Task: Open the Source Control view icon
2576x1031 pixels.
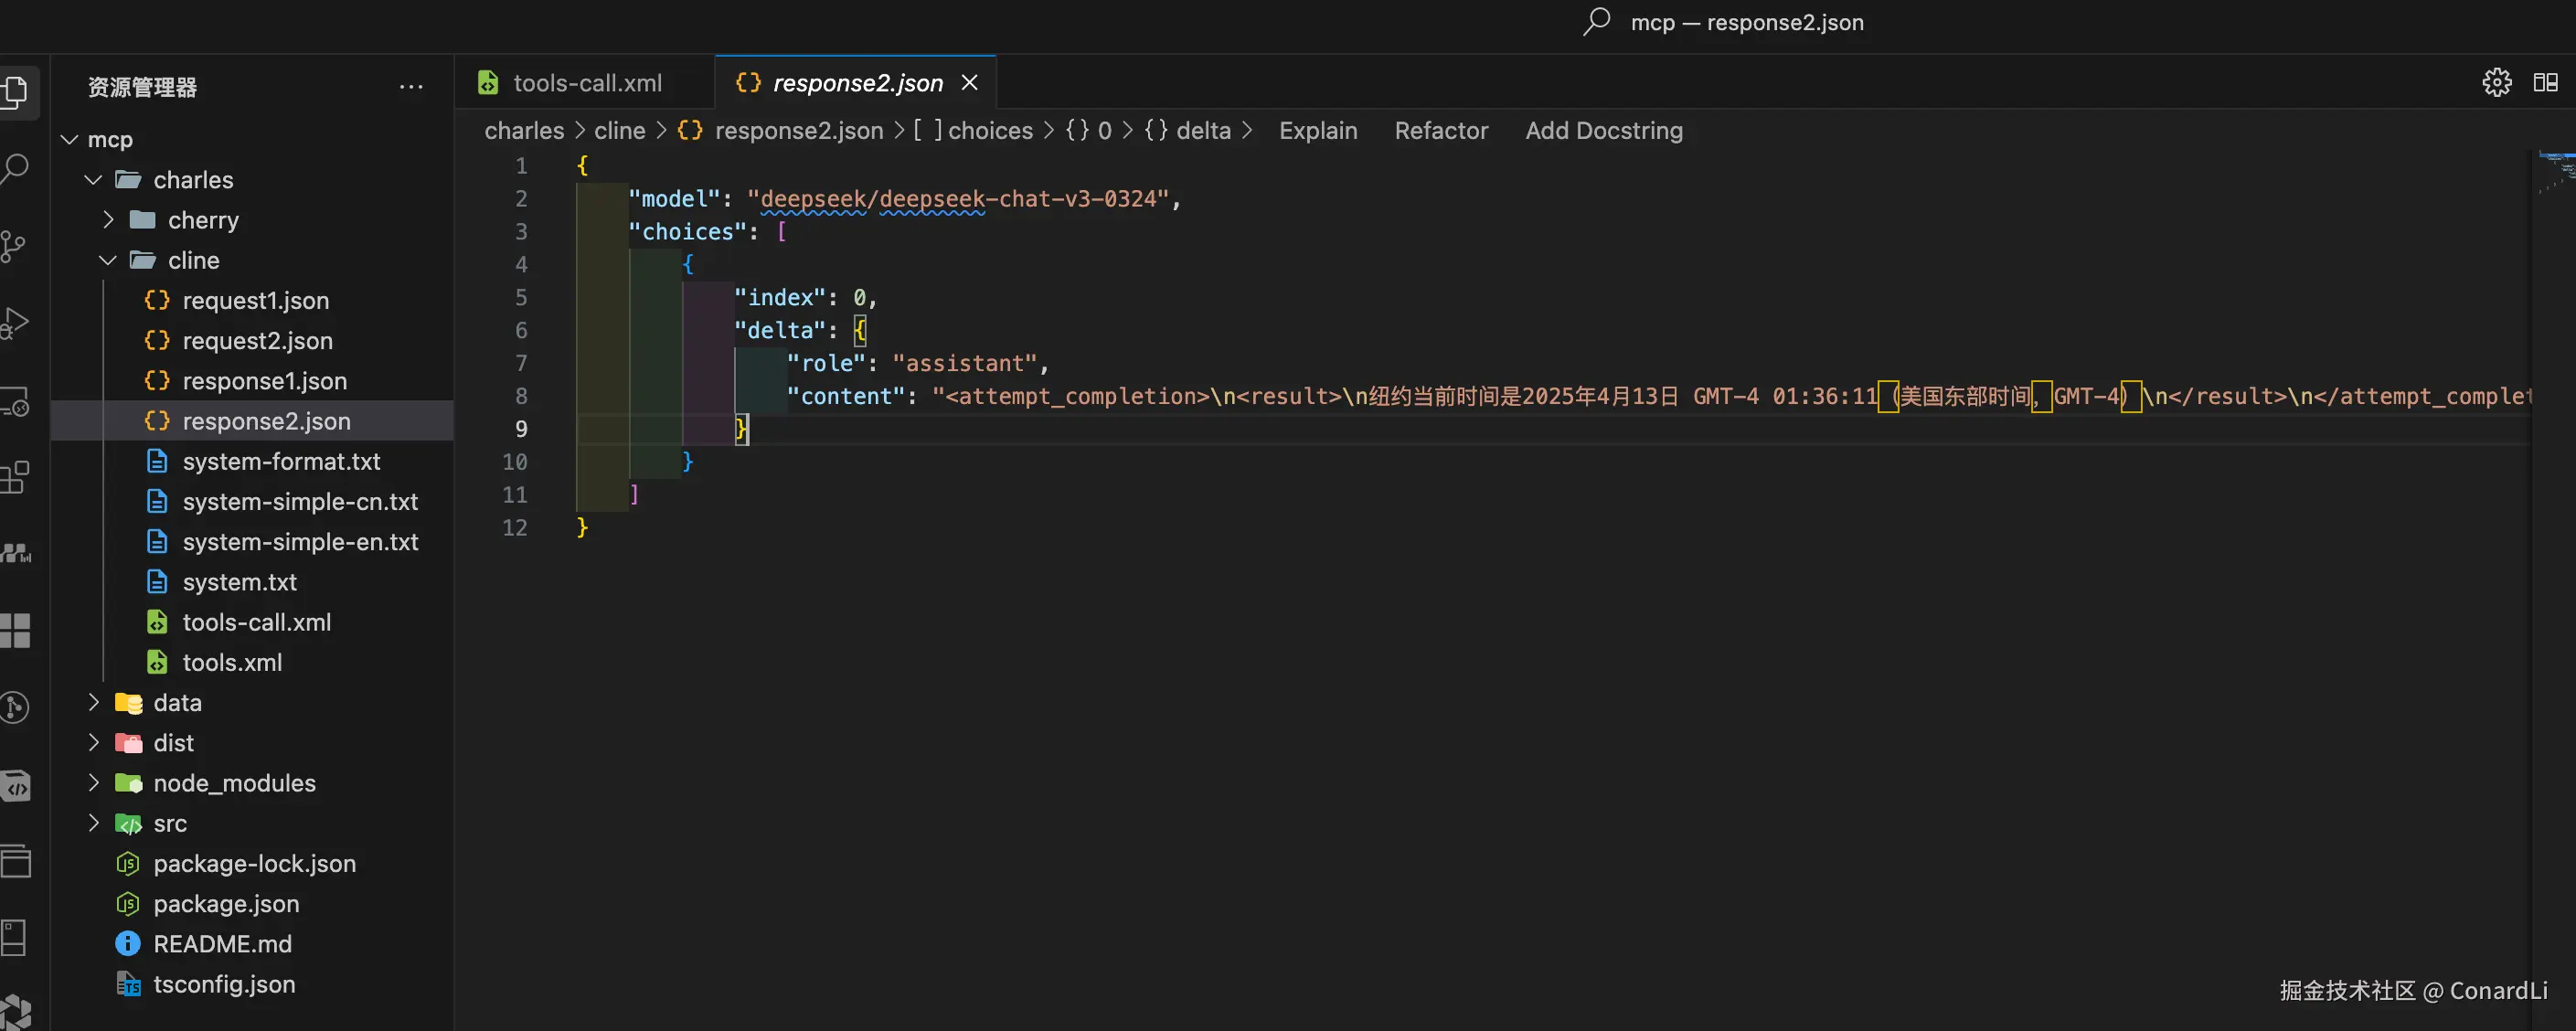Action: click(x=14, y=246)
